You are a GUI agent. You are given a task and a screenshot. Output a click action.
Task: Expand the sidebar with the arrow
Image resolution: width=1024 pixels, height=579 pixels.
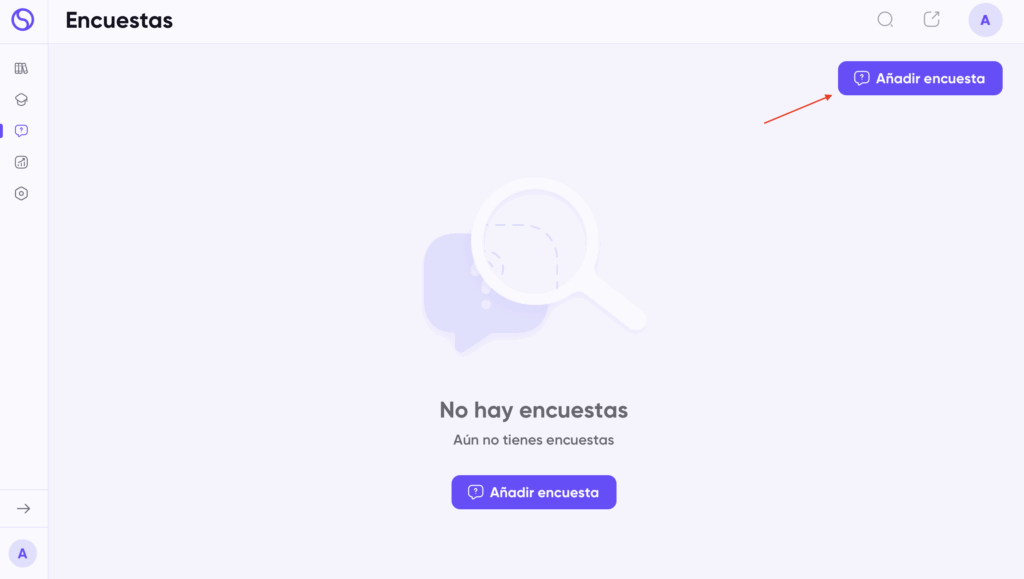[x=24, y=509]
